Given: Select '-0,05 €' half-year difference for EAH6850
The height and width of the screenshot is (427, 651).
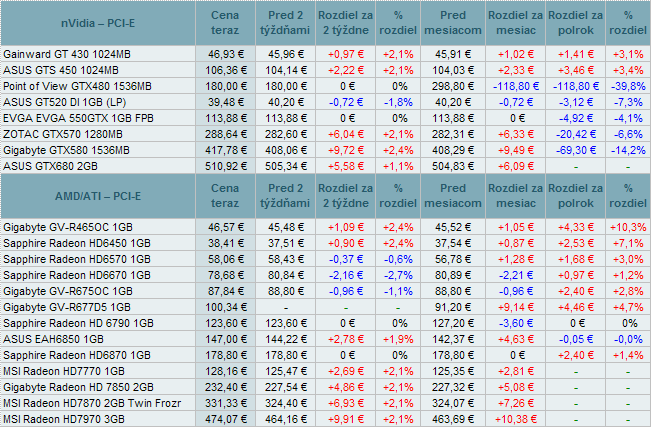Looking at the screenshot, I should tap(575, 339).
